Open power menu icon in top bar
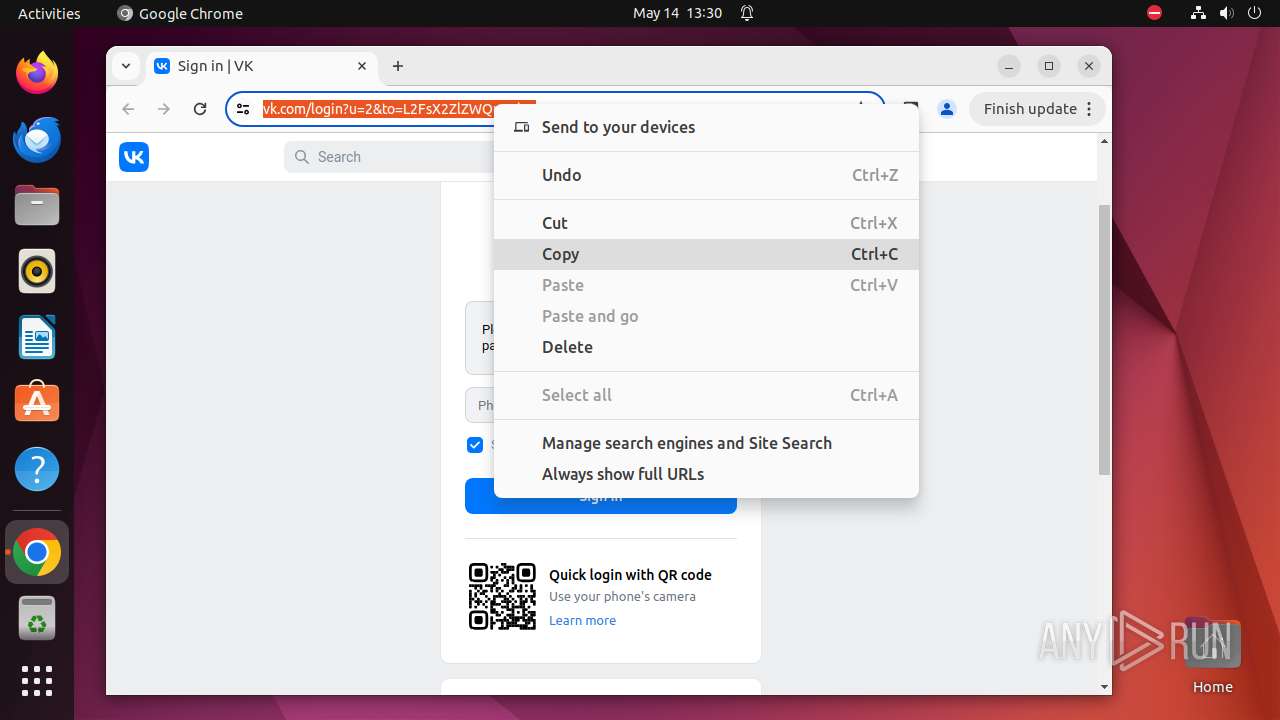1280x720 pixels. click(x=1254, y=13)
